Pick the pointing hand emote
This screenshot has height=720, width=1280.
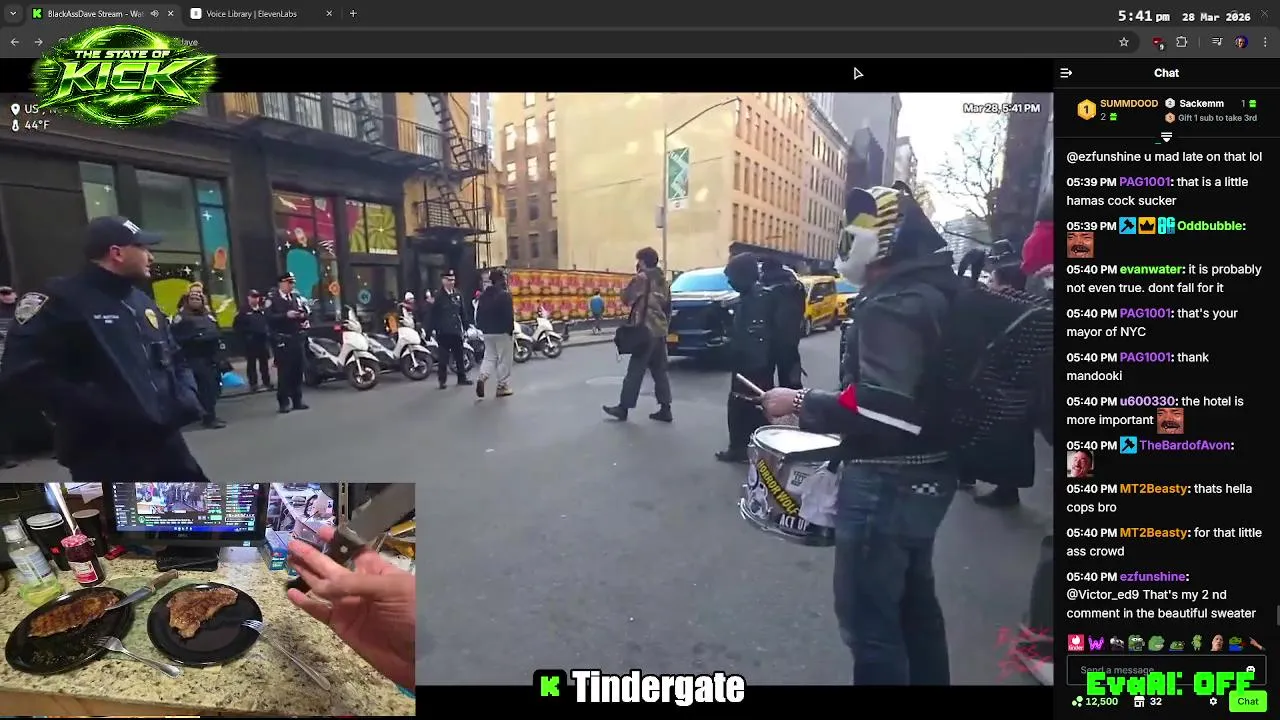point(1256,643)
